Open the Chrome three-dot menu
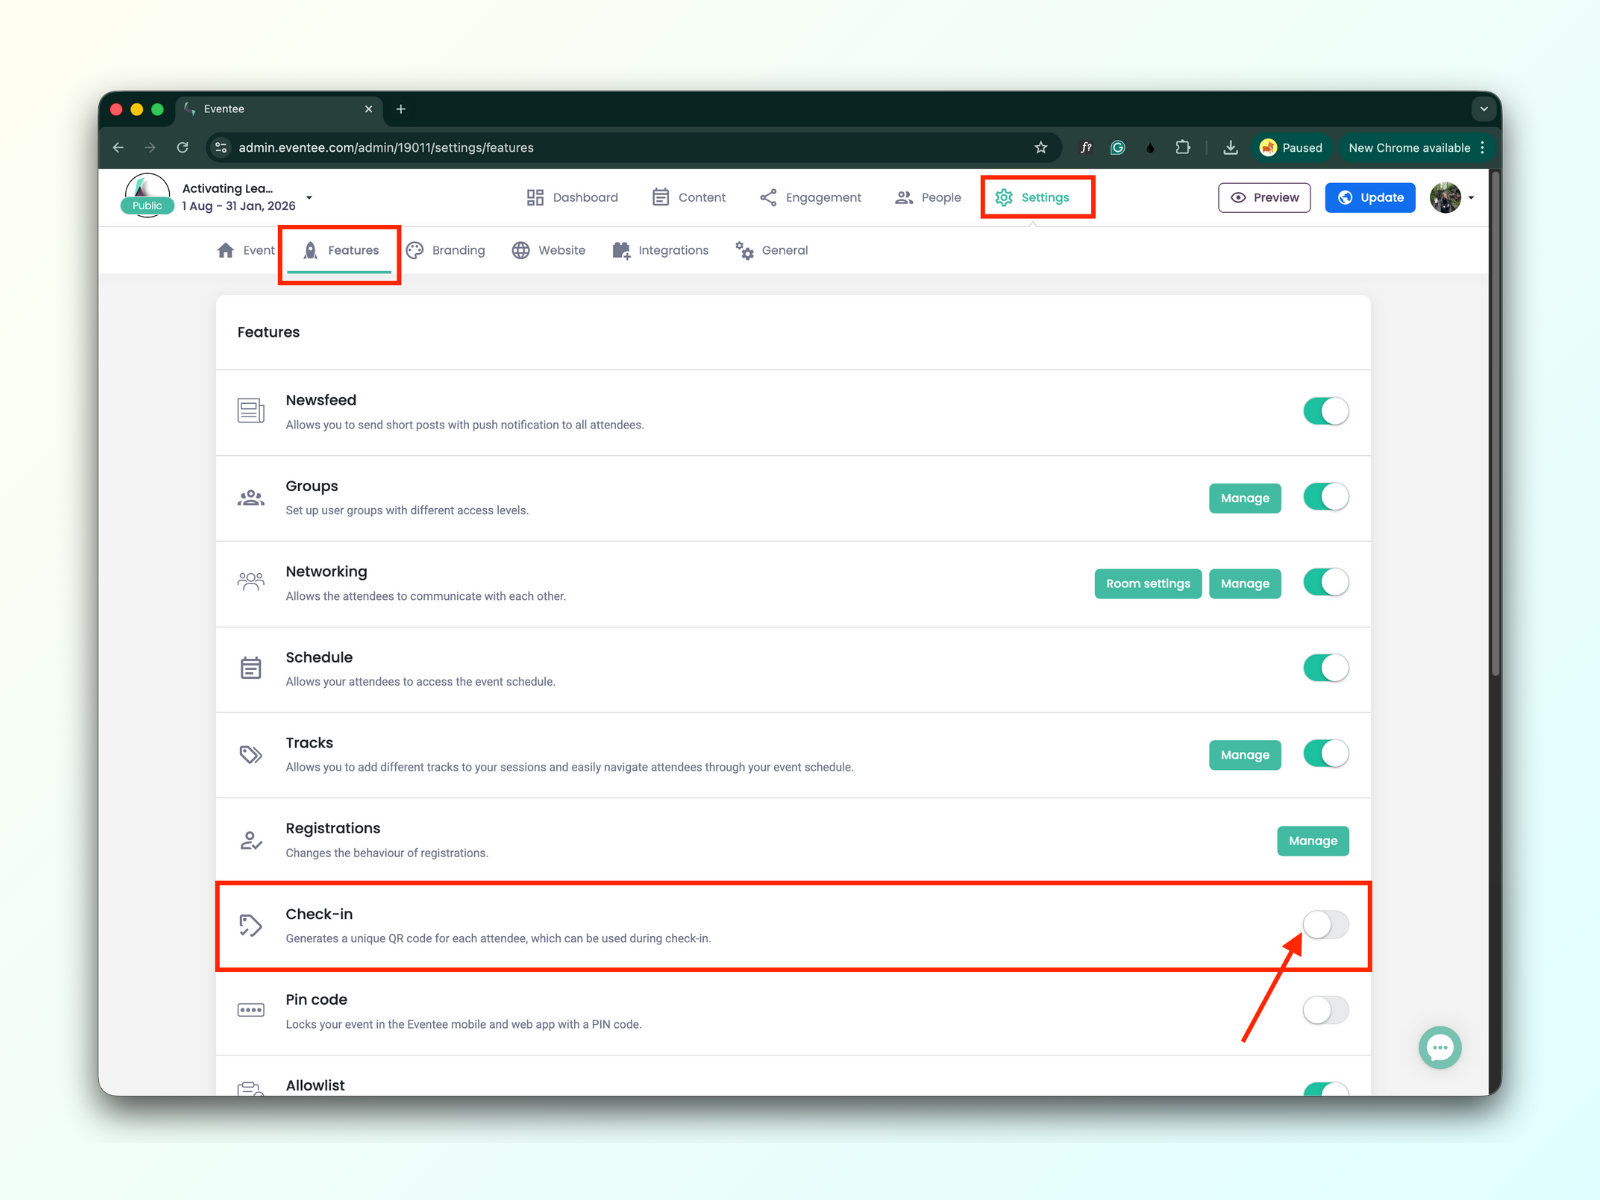Image resolution: width=1600 pixels, height=1200 pixels. 1483,148
